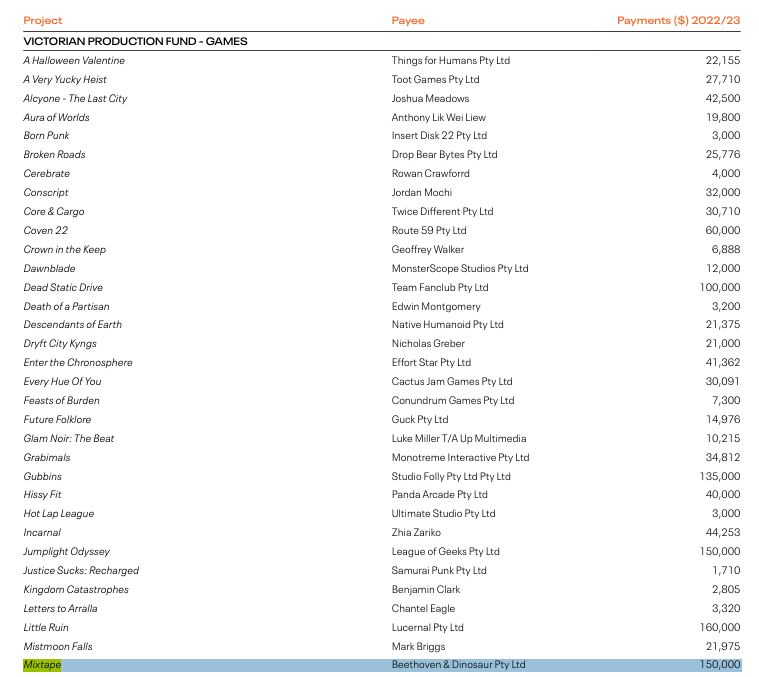Select the Payee column header
759x677 pixels.
click(408, 20)
